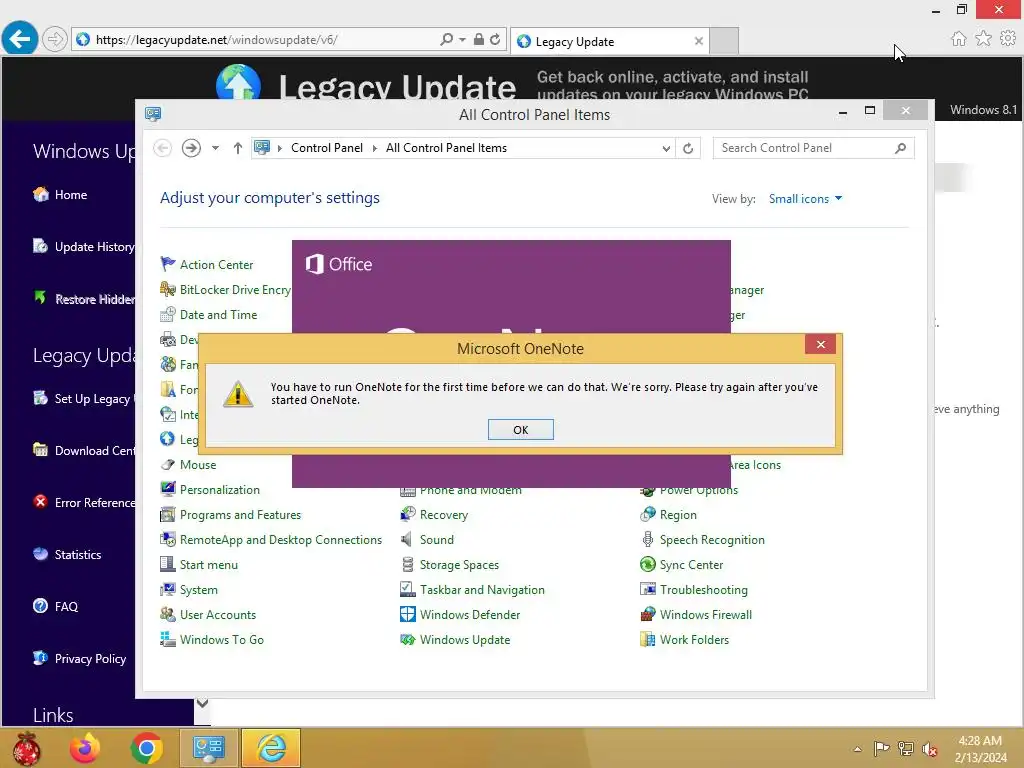Click the Windows Defender icon
This screenshot has height=768, width=1024.
coord(408,615)
